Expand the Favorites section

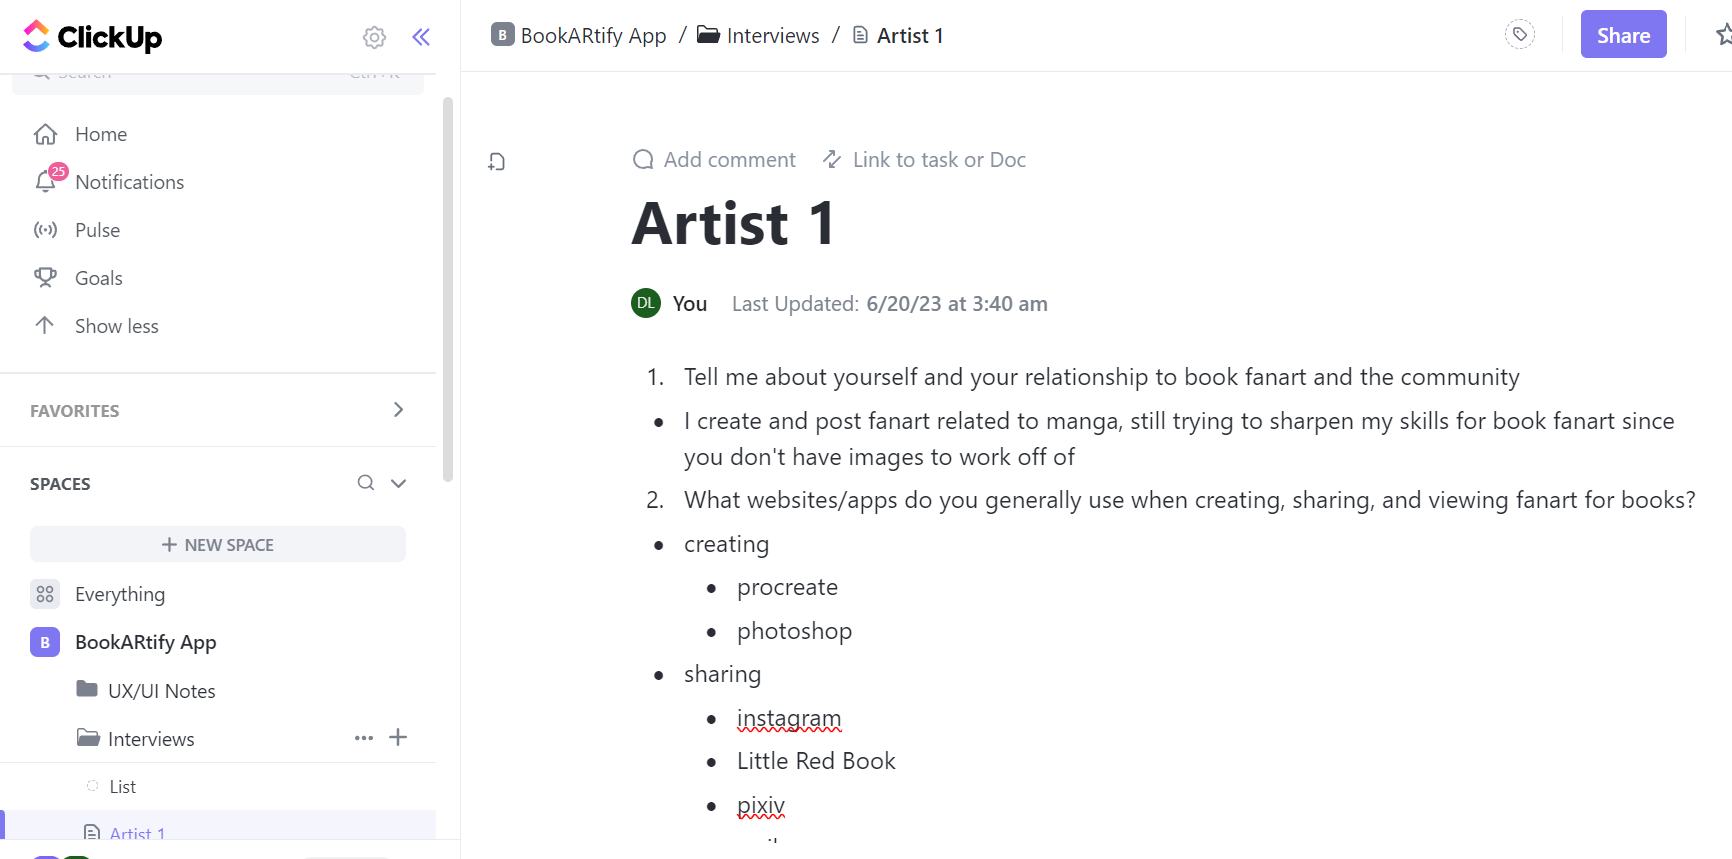click(398, 410)
